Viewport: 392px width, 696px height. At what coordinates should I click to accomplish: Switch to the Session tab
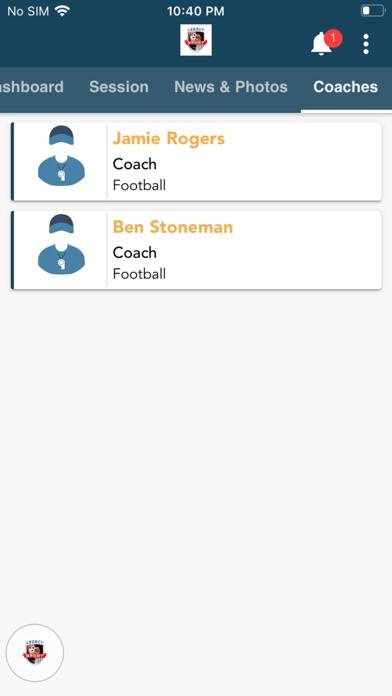coord(119,87)
